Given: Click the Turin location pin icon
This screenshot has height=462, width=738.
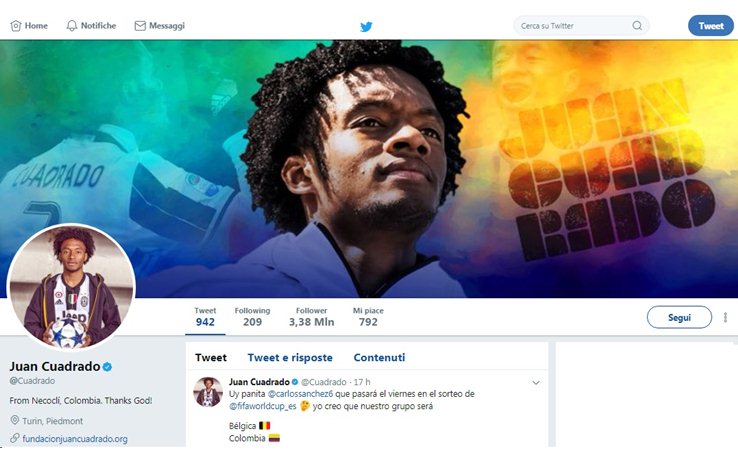Looking at the screenshot, I should (x=15, y=420).
